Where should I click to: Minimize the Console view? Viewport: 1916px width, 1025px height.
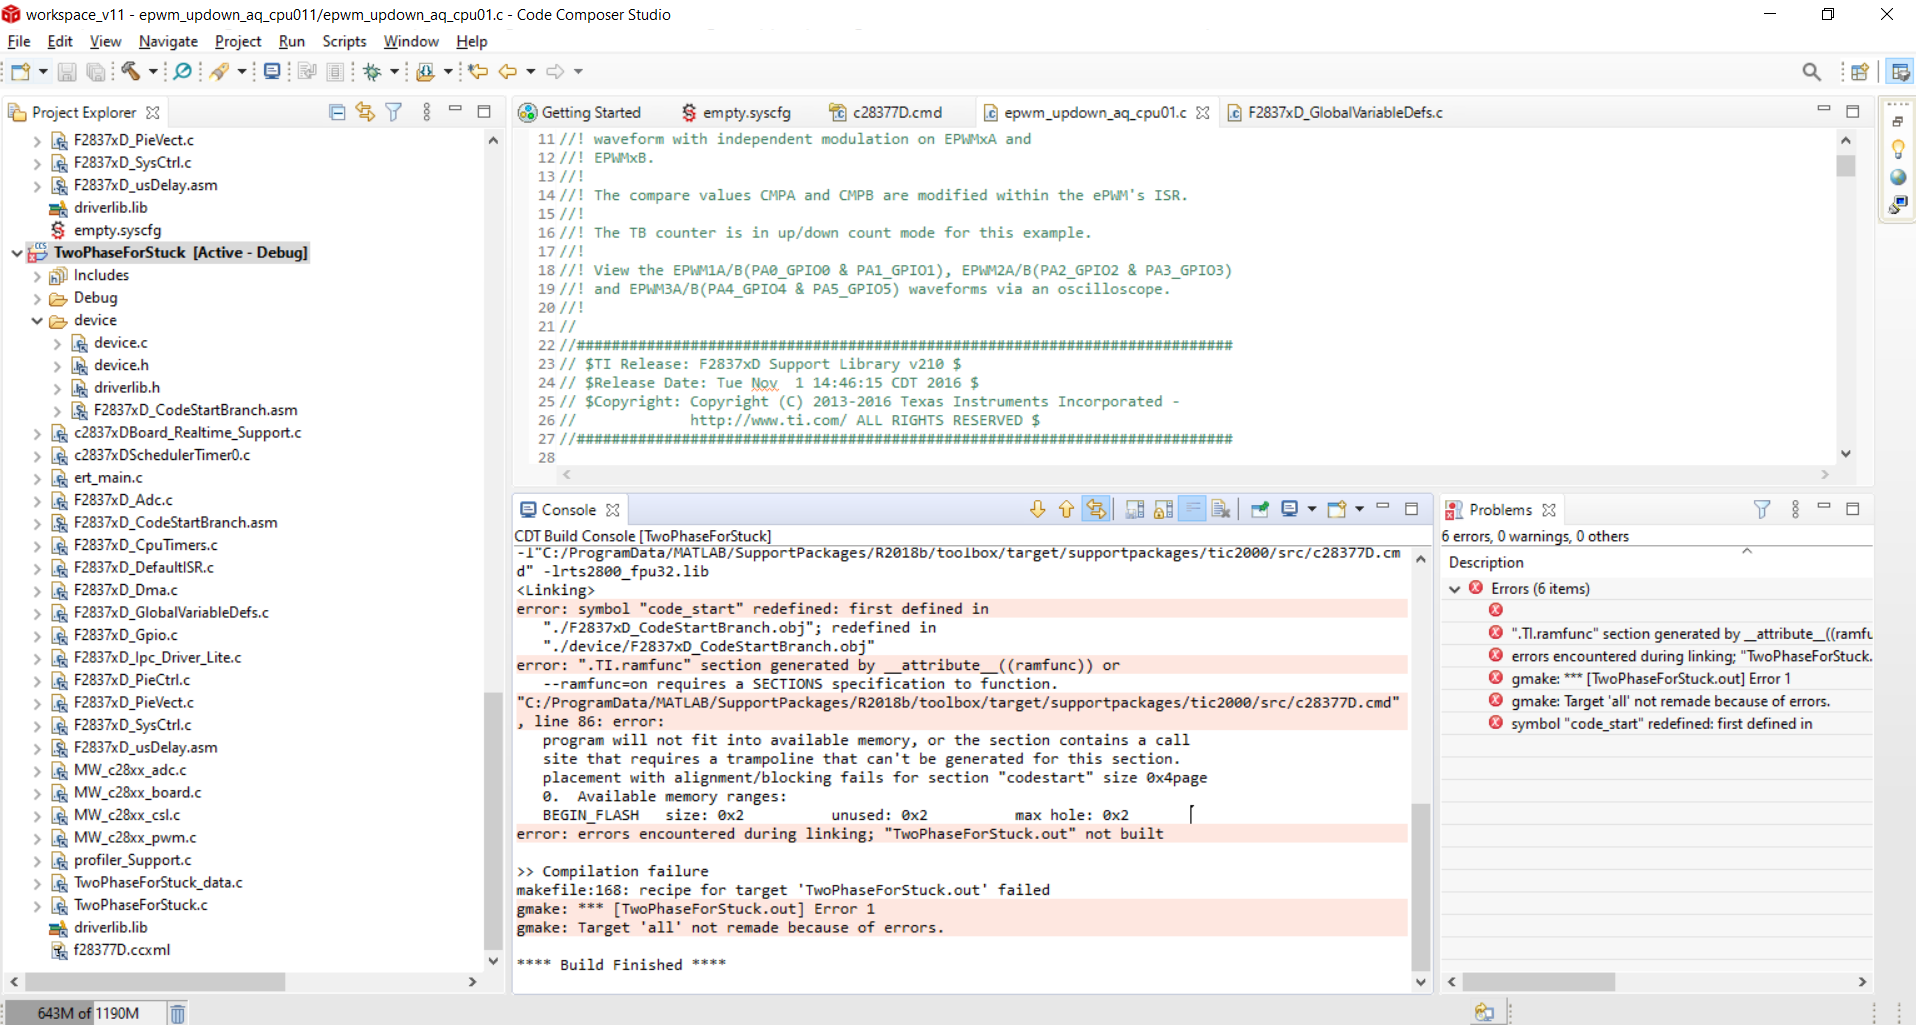tap(1383, 508)
